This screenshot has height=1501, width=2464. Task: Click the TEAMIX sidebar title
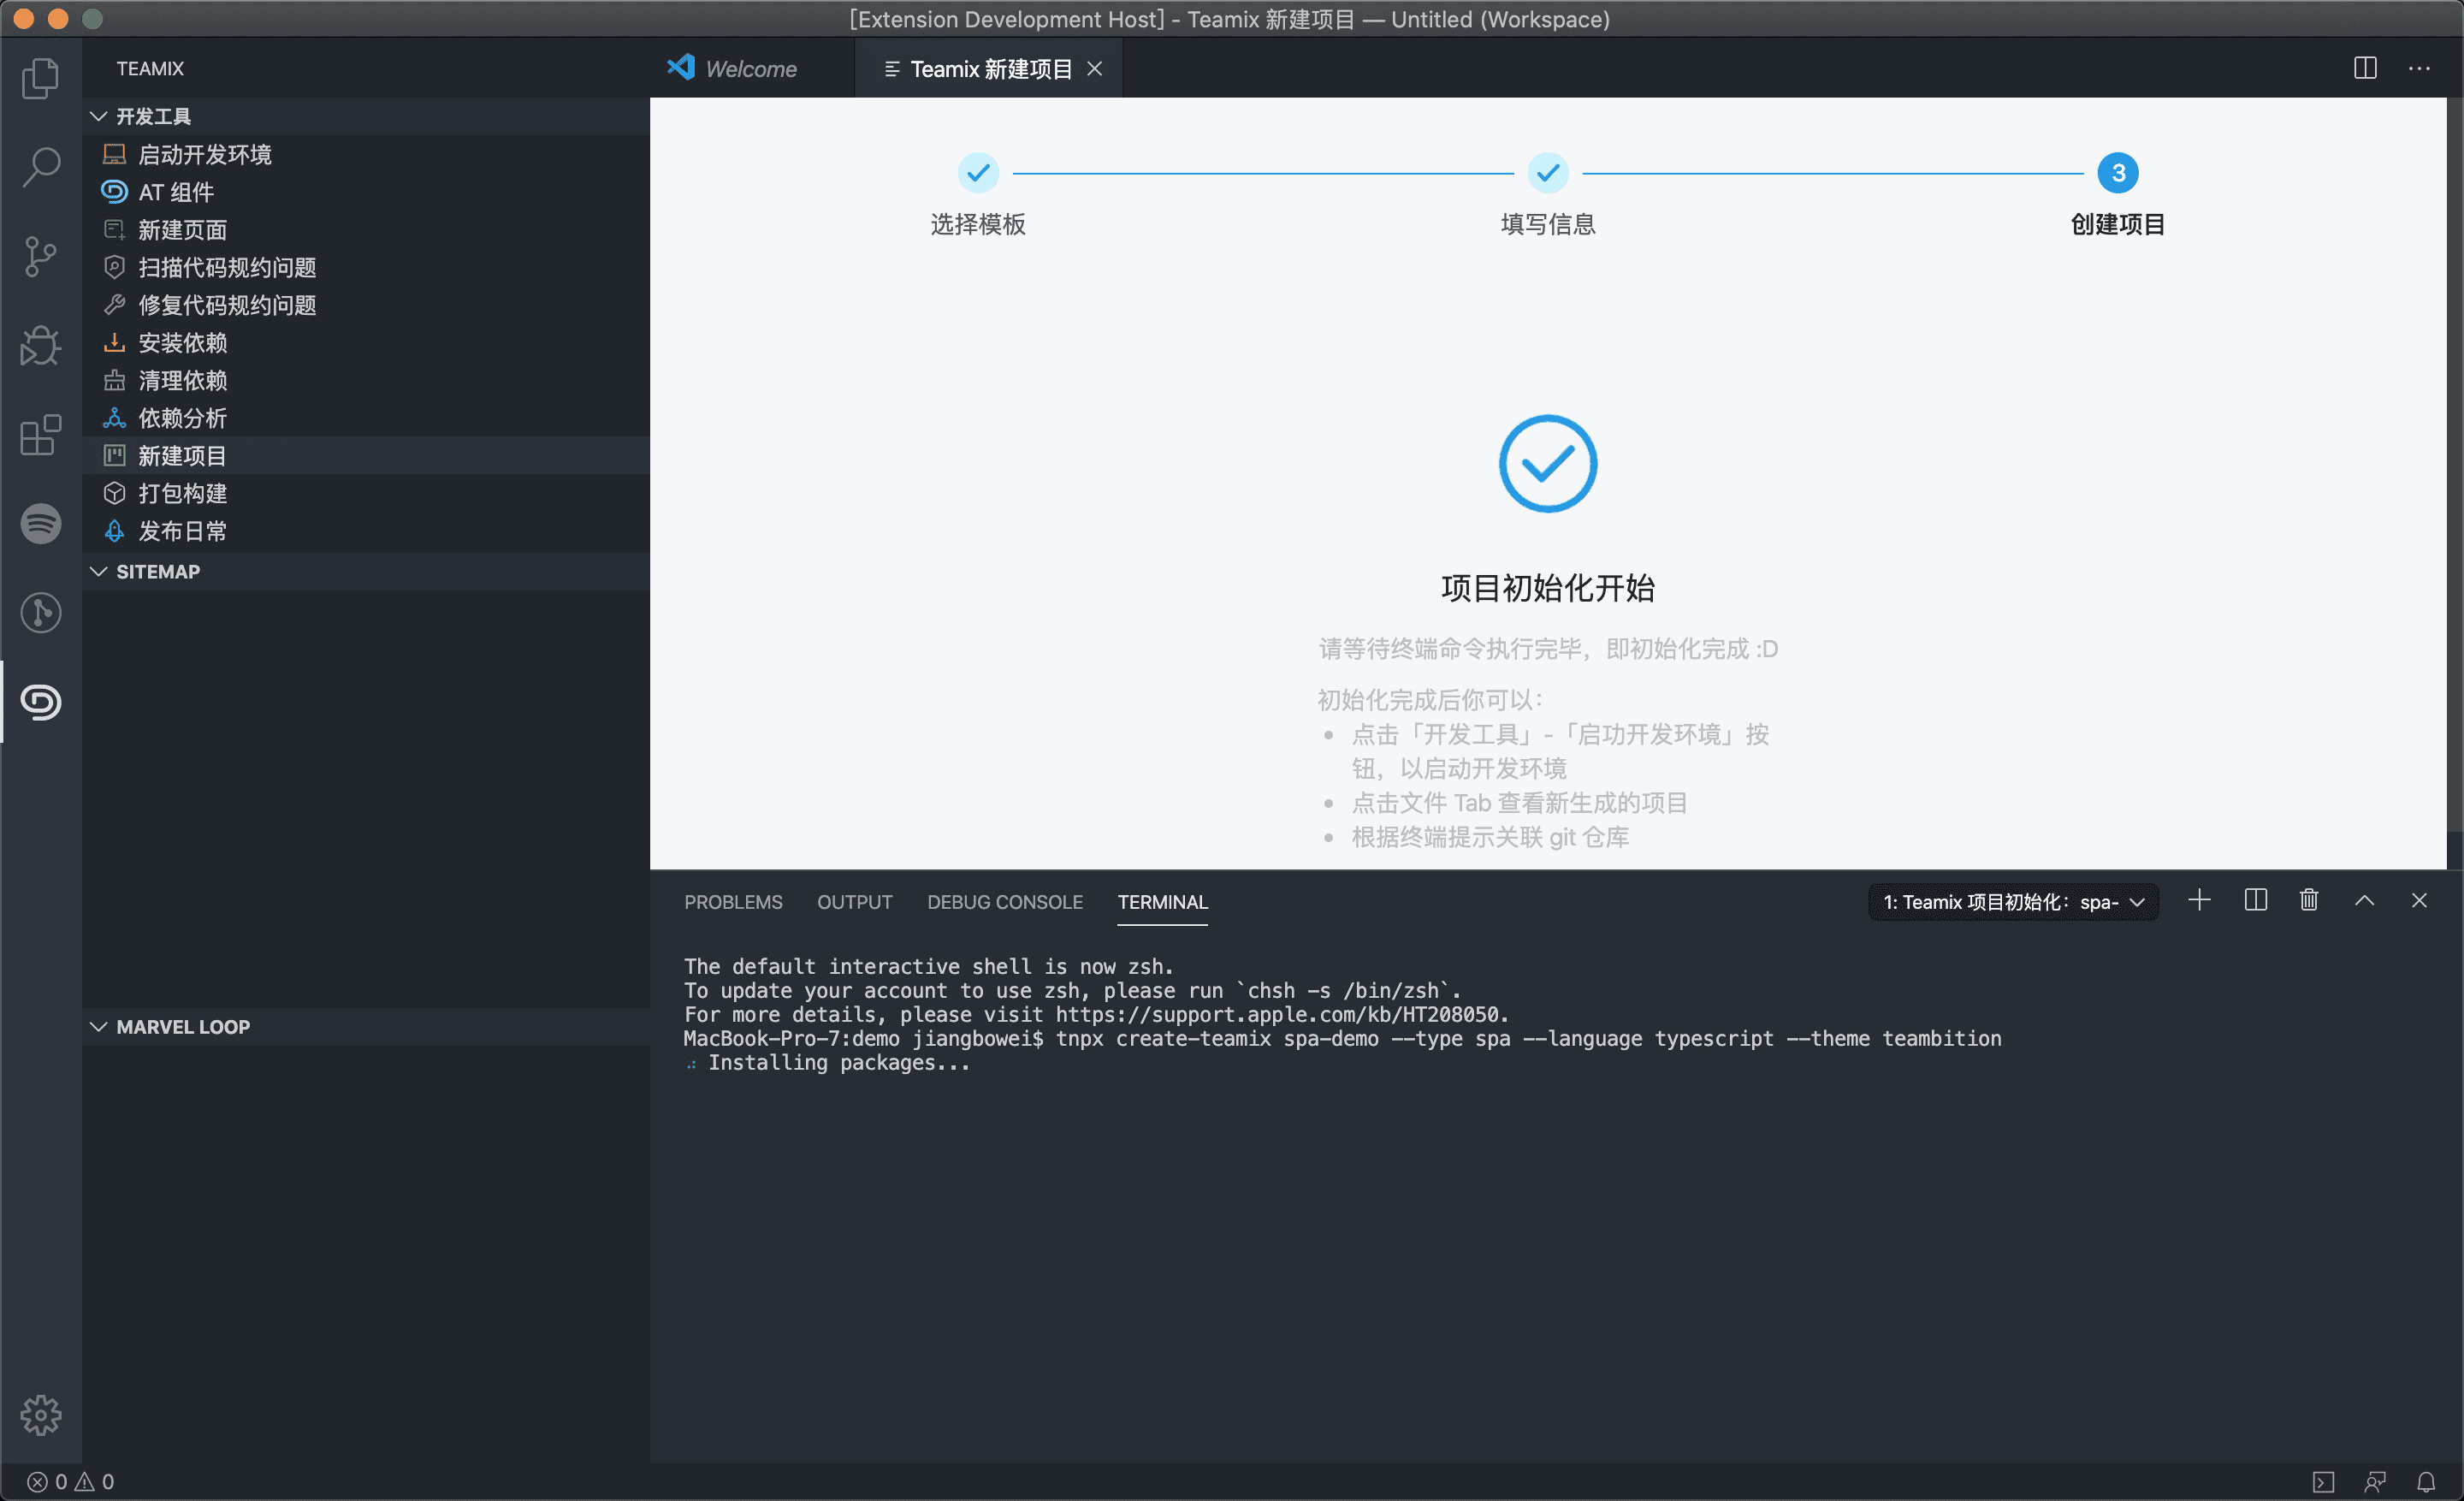[150, 68]
